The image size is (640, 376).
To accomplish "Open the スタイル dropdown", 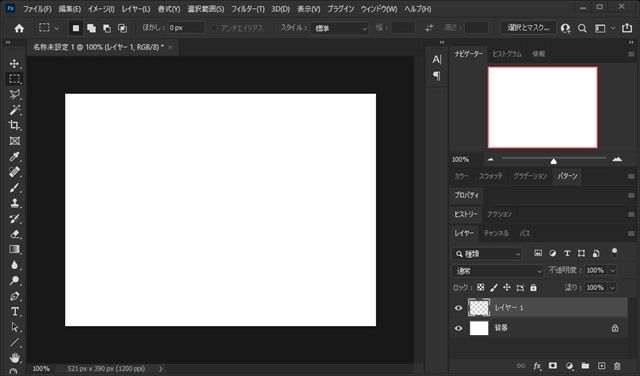I will [340, 28].
